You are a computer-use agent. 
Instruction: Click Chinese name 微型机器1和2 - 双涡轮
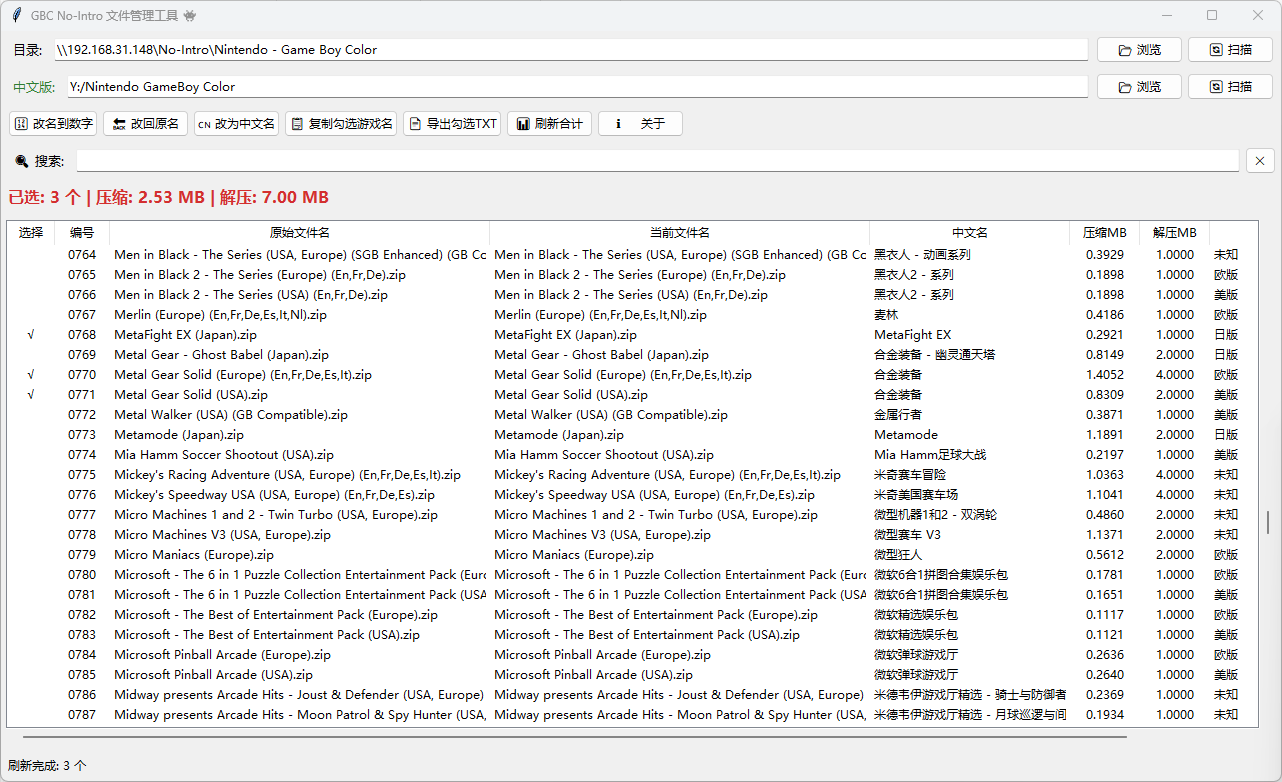pos(936,515)
